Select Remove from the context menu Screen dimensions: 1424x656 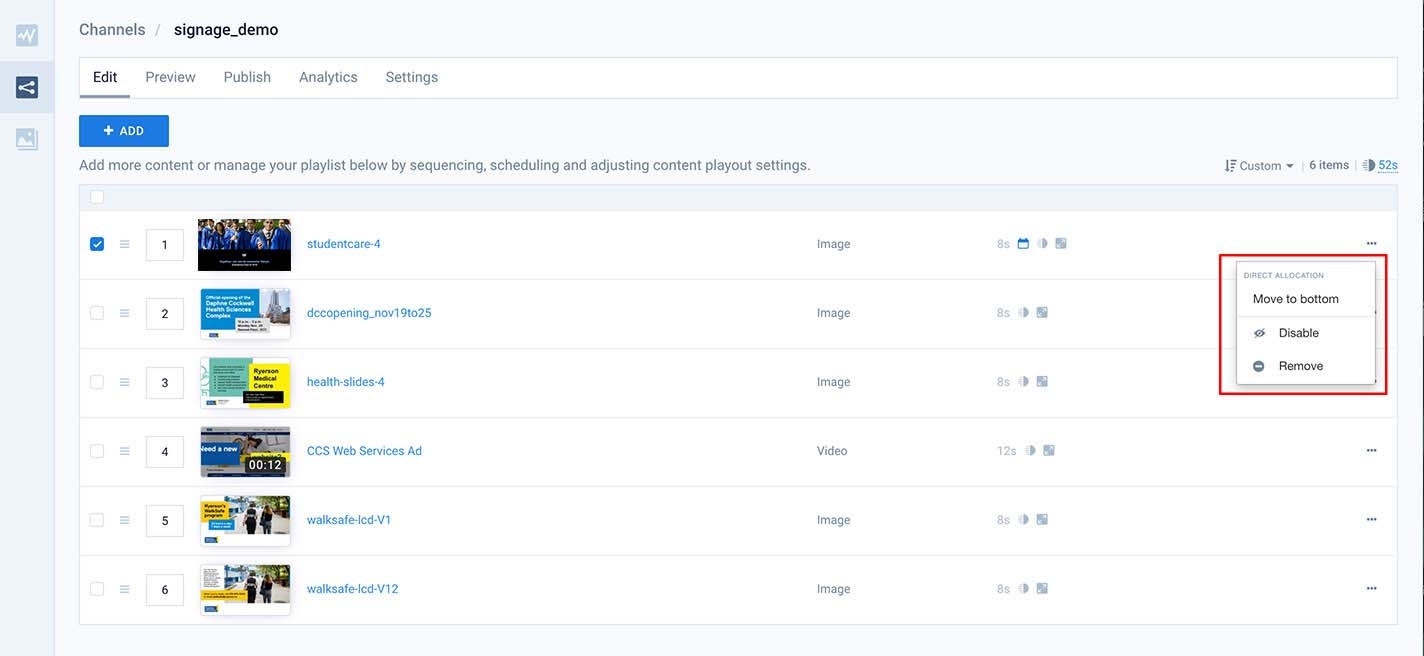pyautogui.click(x=1300, y=366)
